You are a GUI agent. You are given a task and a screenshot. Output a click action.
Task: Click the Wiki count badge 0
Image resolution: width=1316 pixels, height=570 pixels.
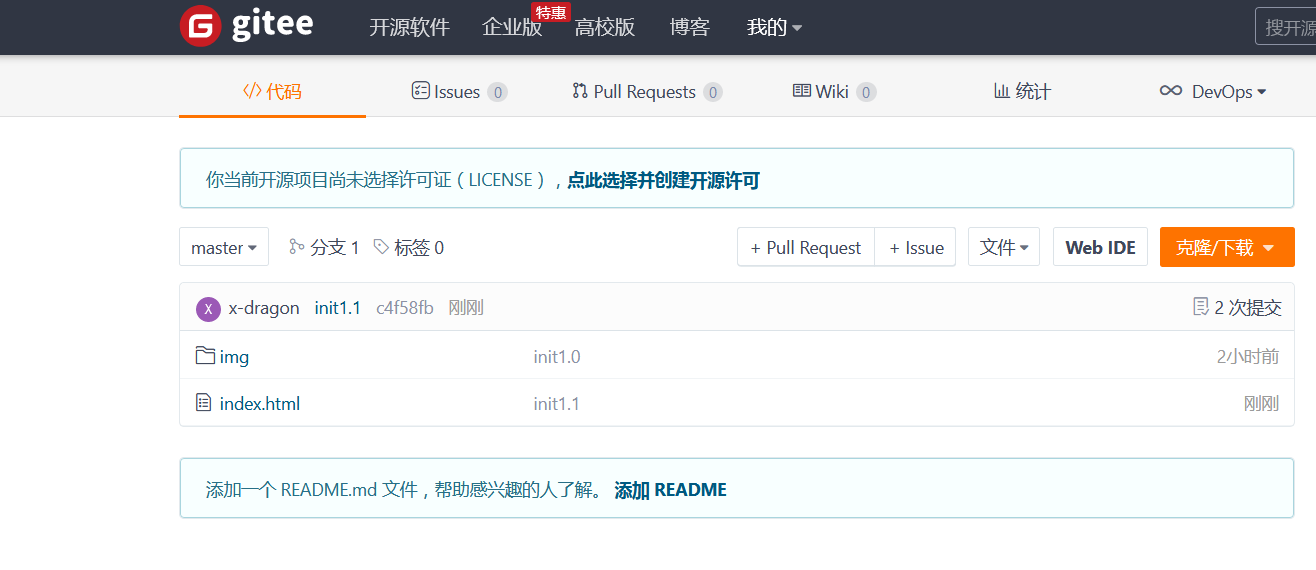pyautogui.click(x=866, y=92)
